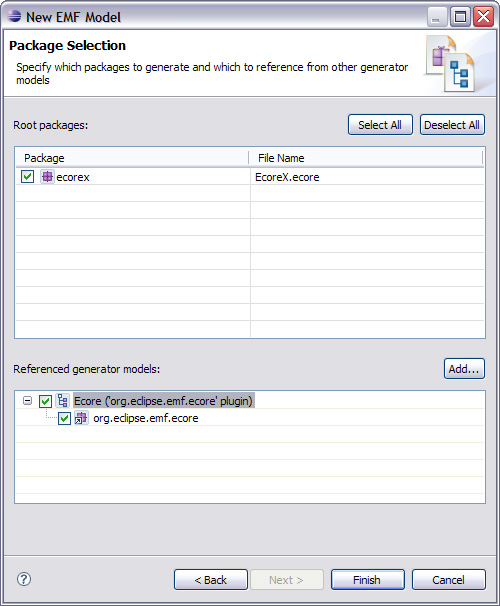500x606 pixels.
Task: Cancel the New EMF Model wizard
Action: coord(449,580)
